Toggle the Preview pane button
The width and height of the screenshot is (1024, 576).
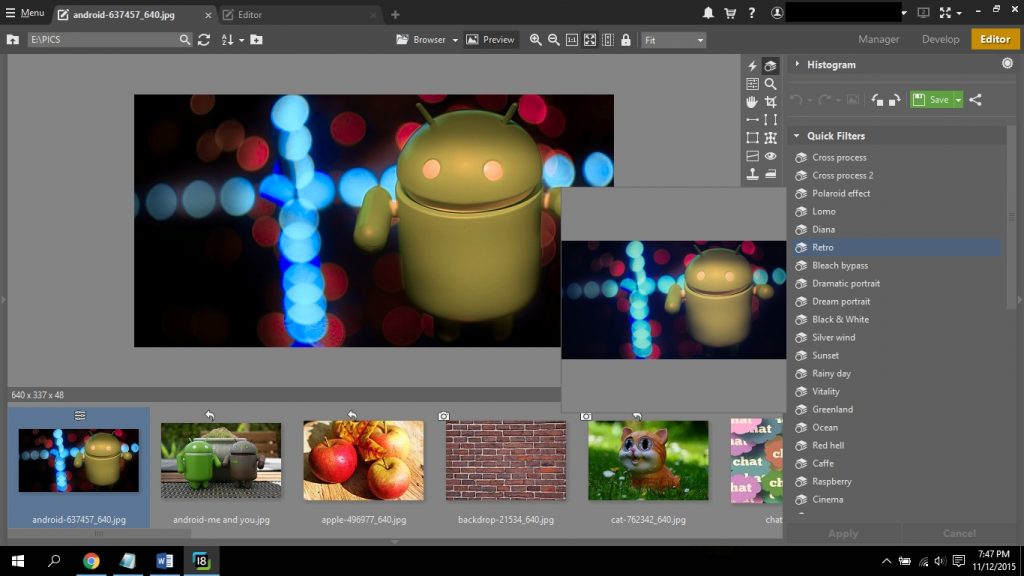coord(490,40)
